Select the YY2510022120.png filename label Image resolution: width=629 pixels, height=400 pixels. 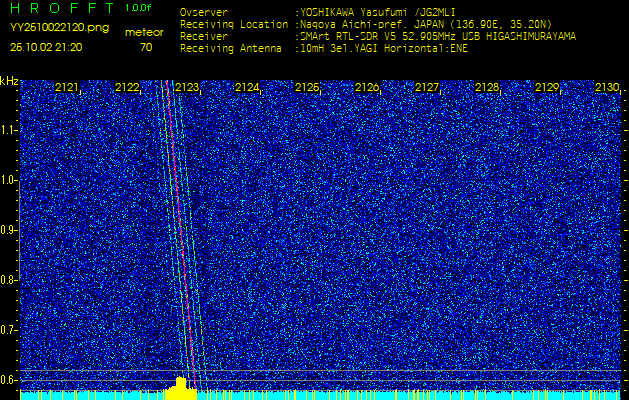[x=59, y=28]
